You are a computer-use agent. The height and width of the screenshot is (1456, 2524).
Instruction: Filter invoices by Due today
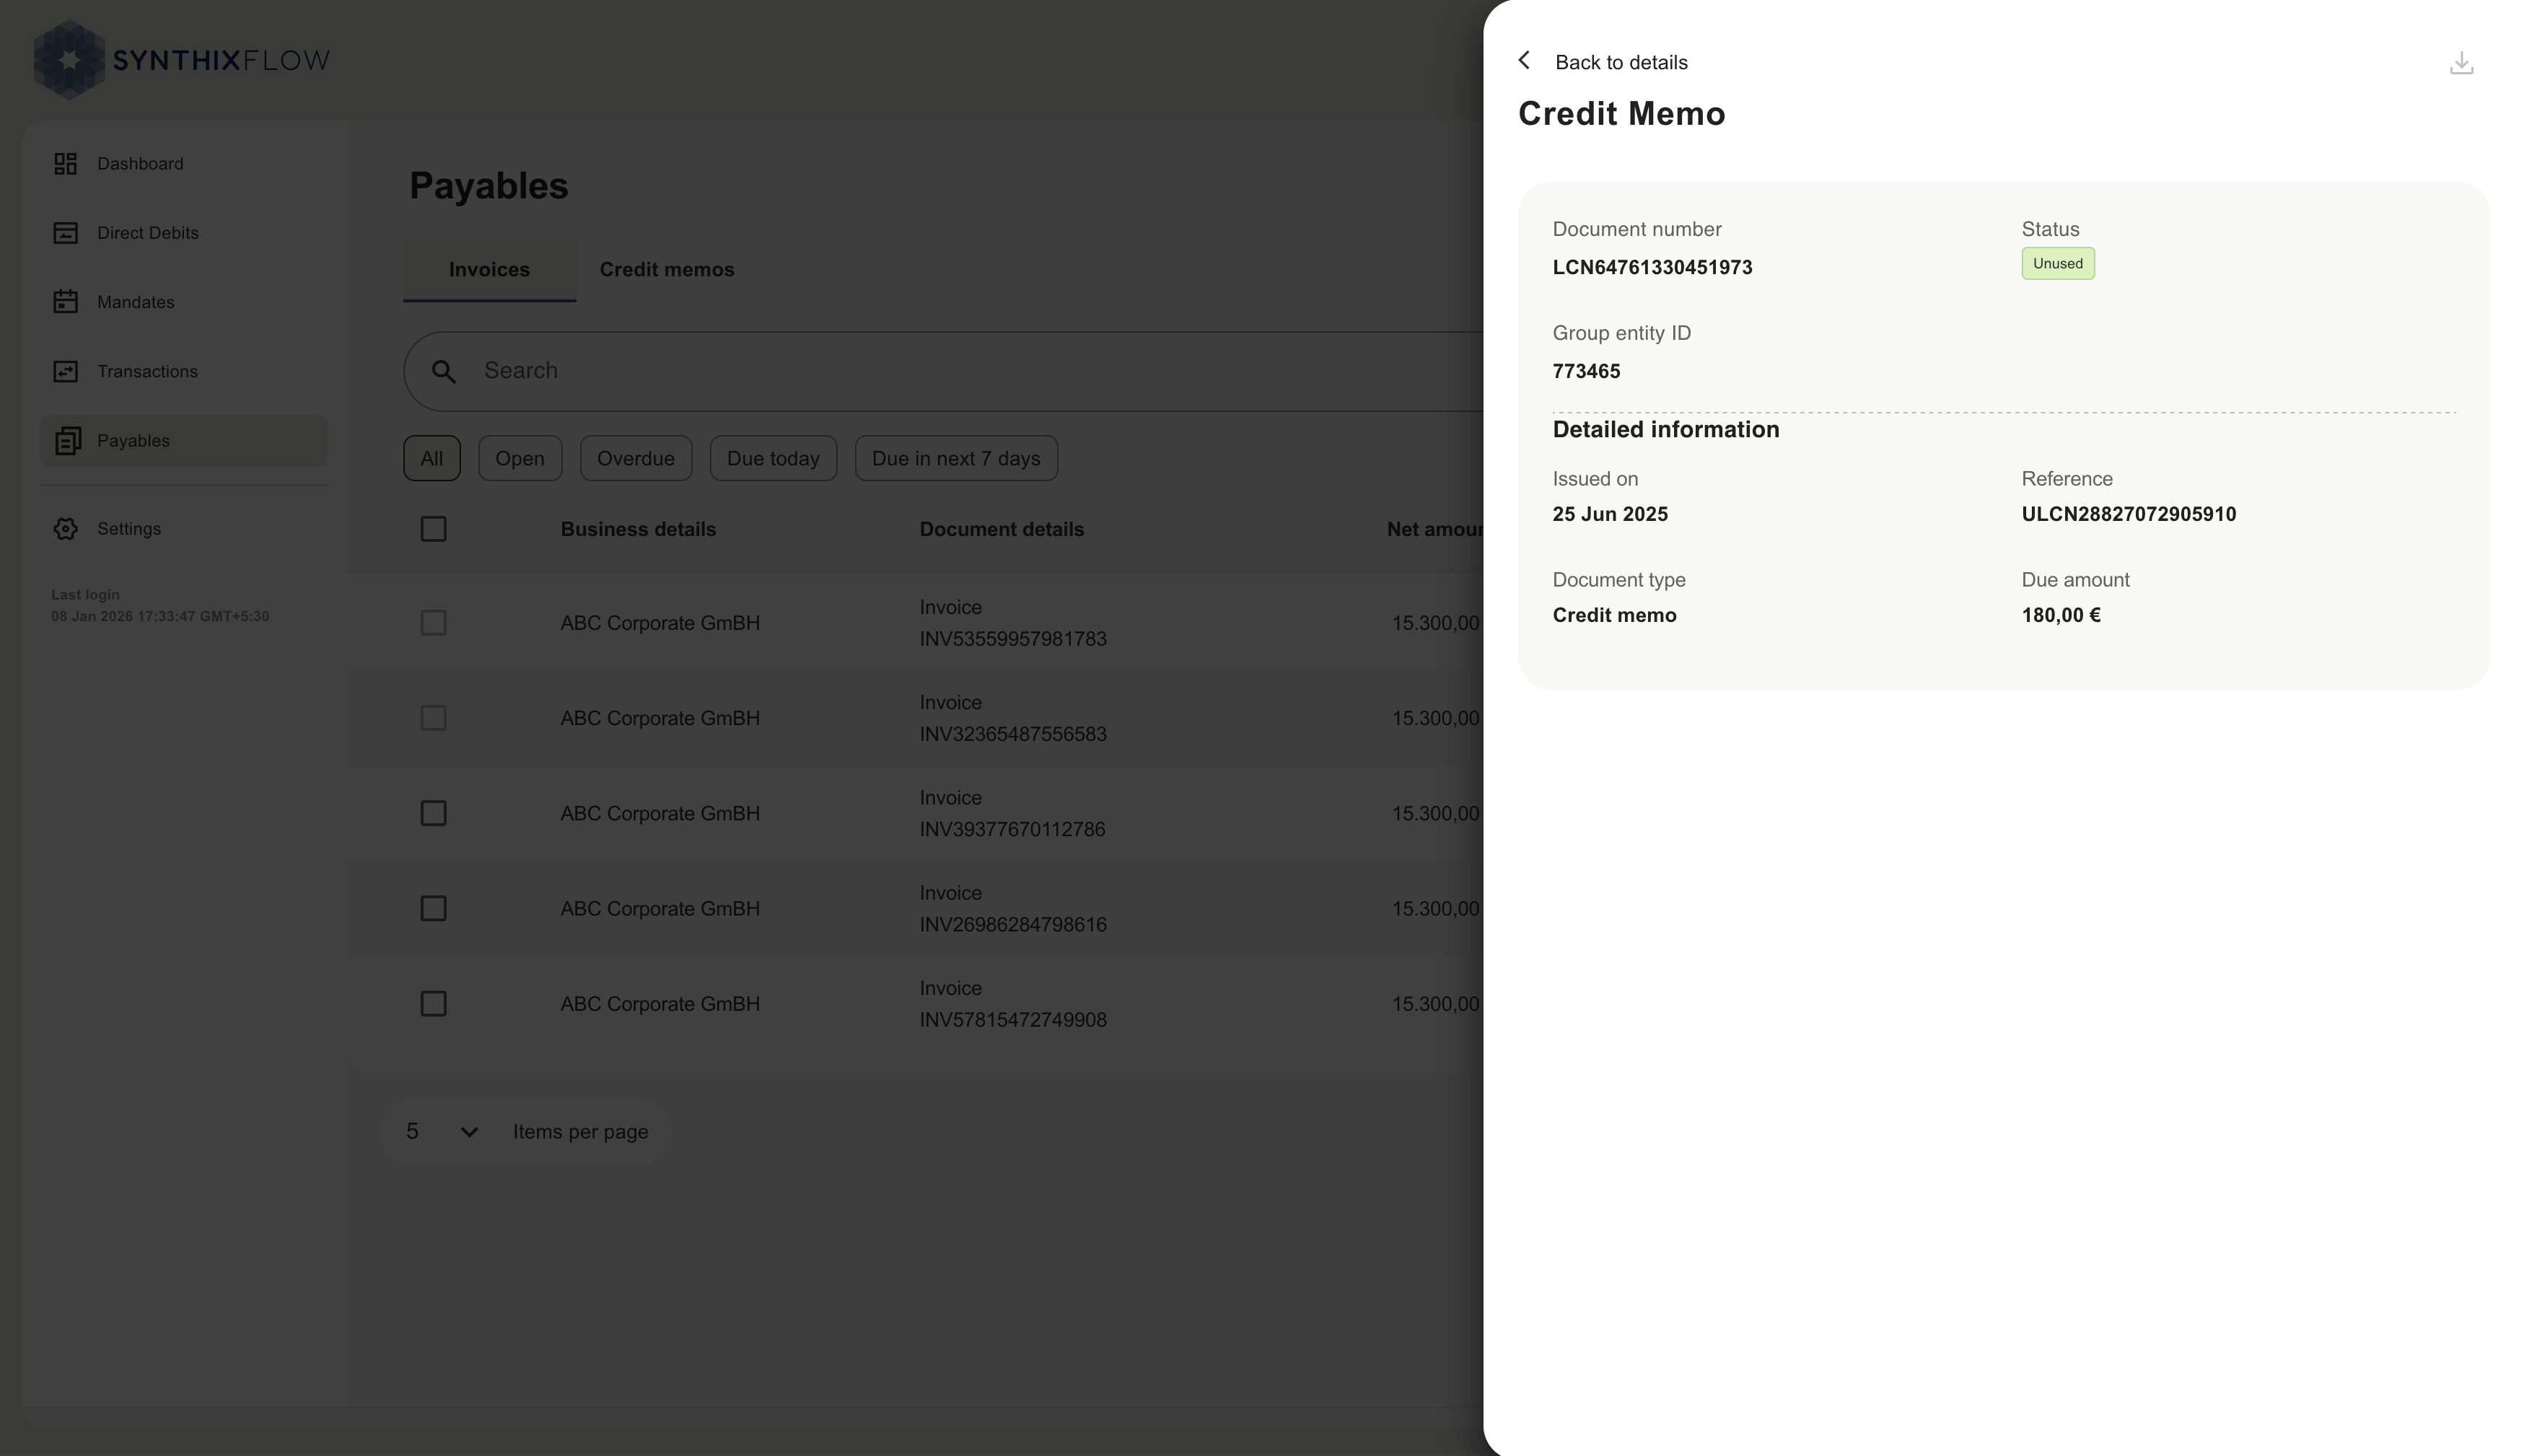pyautogui.click(x=774, y=458)
